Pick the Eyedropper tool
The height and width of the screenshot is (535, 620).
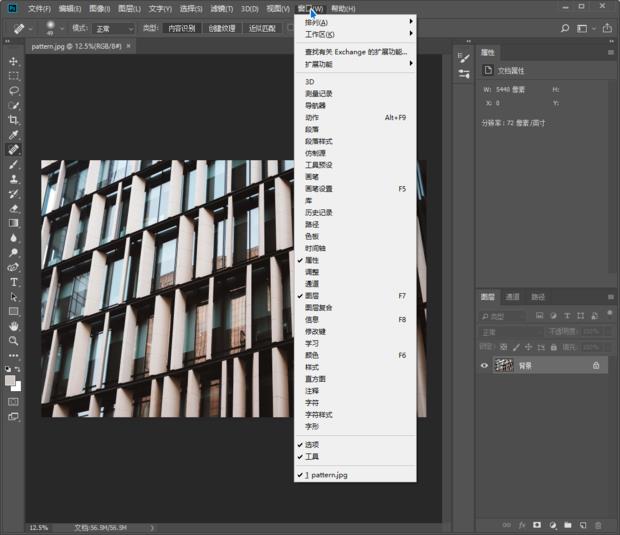coord(14,134)
